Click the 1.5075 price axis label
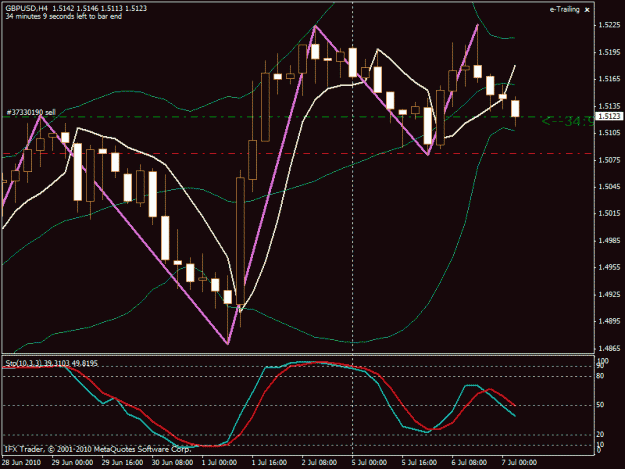The image size is (625, 469). coord(609,160)
